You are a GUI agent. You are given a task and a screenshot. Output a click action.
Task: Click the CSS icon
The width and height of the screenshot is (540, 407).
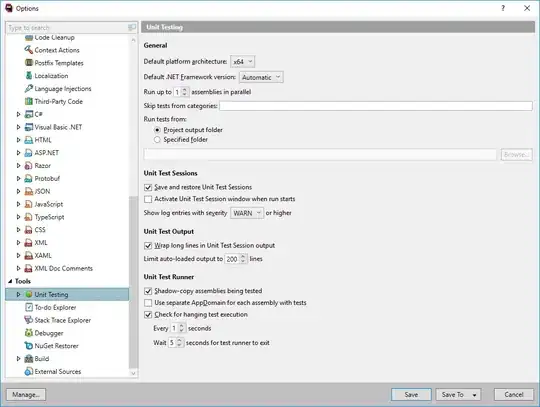[x=29, y=230]
